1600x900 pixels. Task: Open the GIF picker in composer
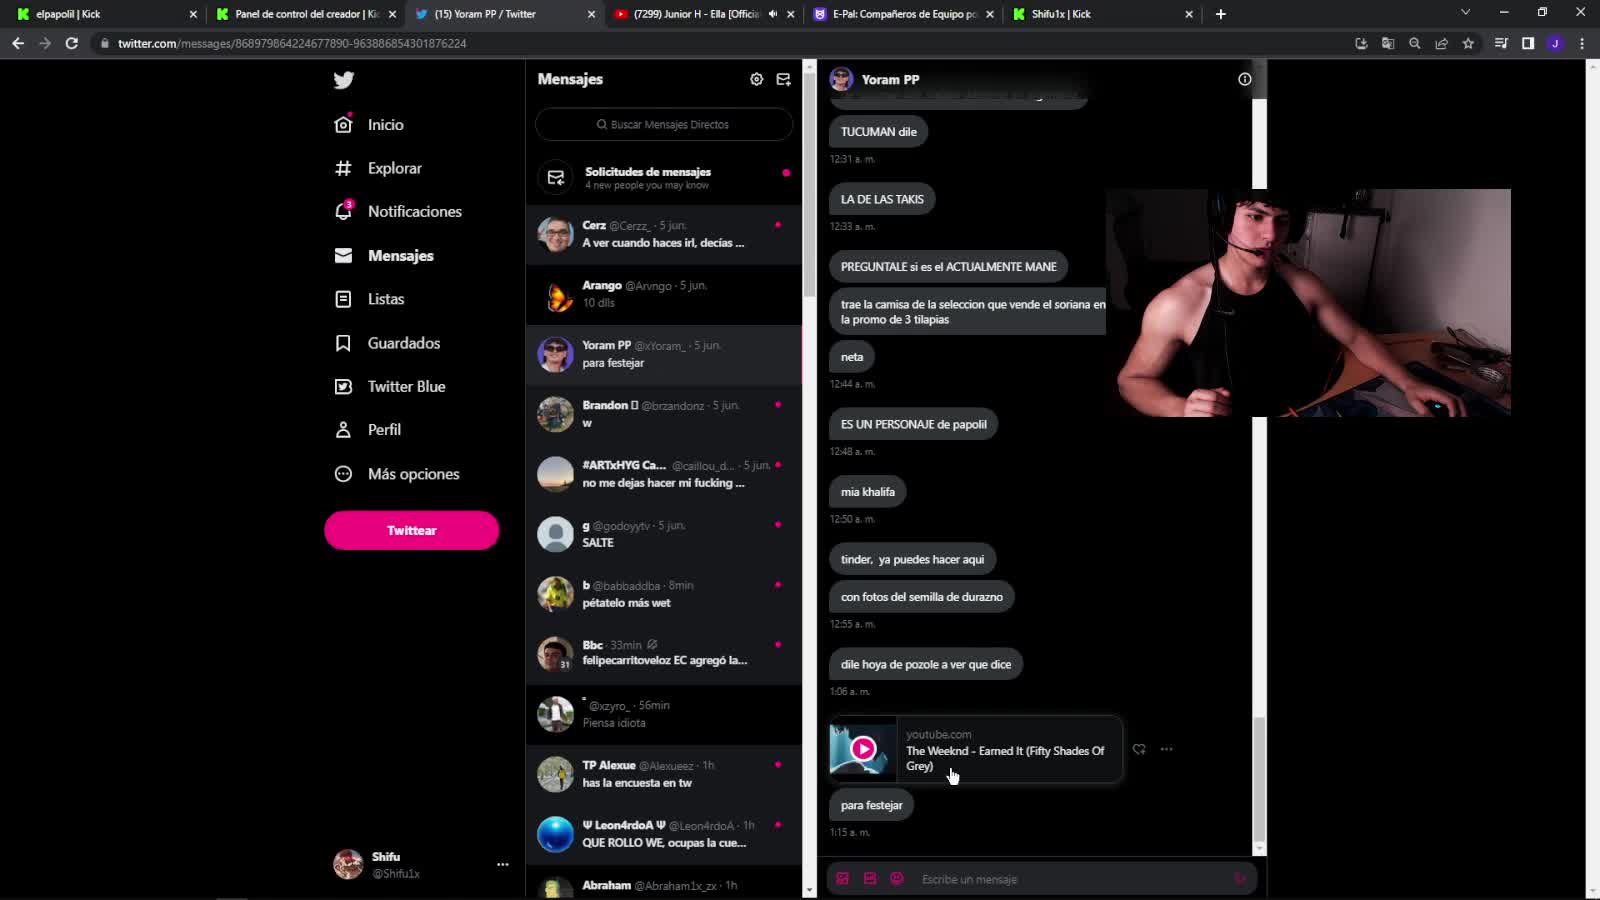870,879
